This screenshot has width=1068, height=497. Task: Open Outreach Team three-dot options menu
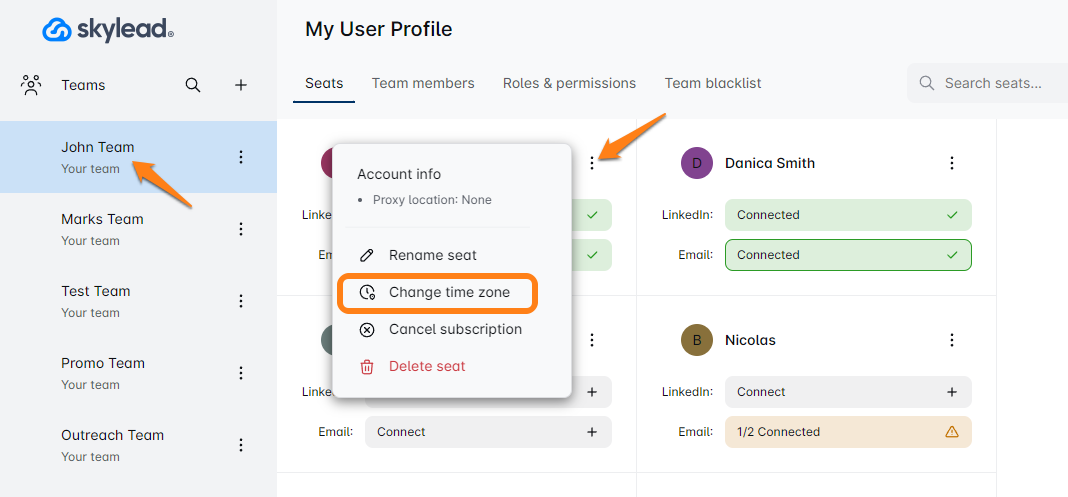tap(240, 445)
